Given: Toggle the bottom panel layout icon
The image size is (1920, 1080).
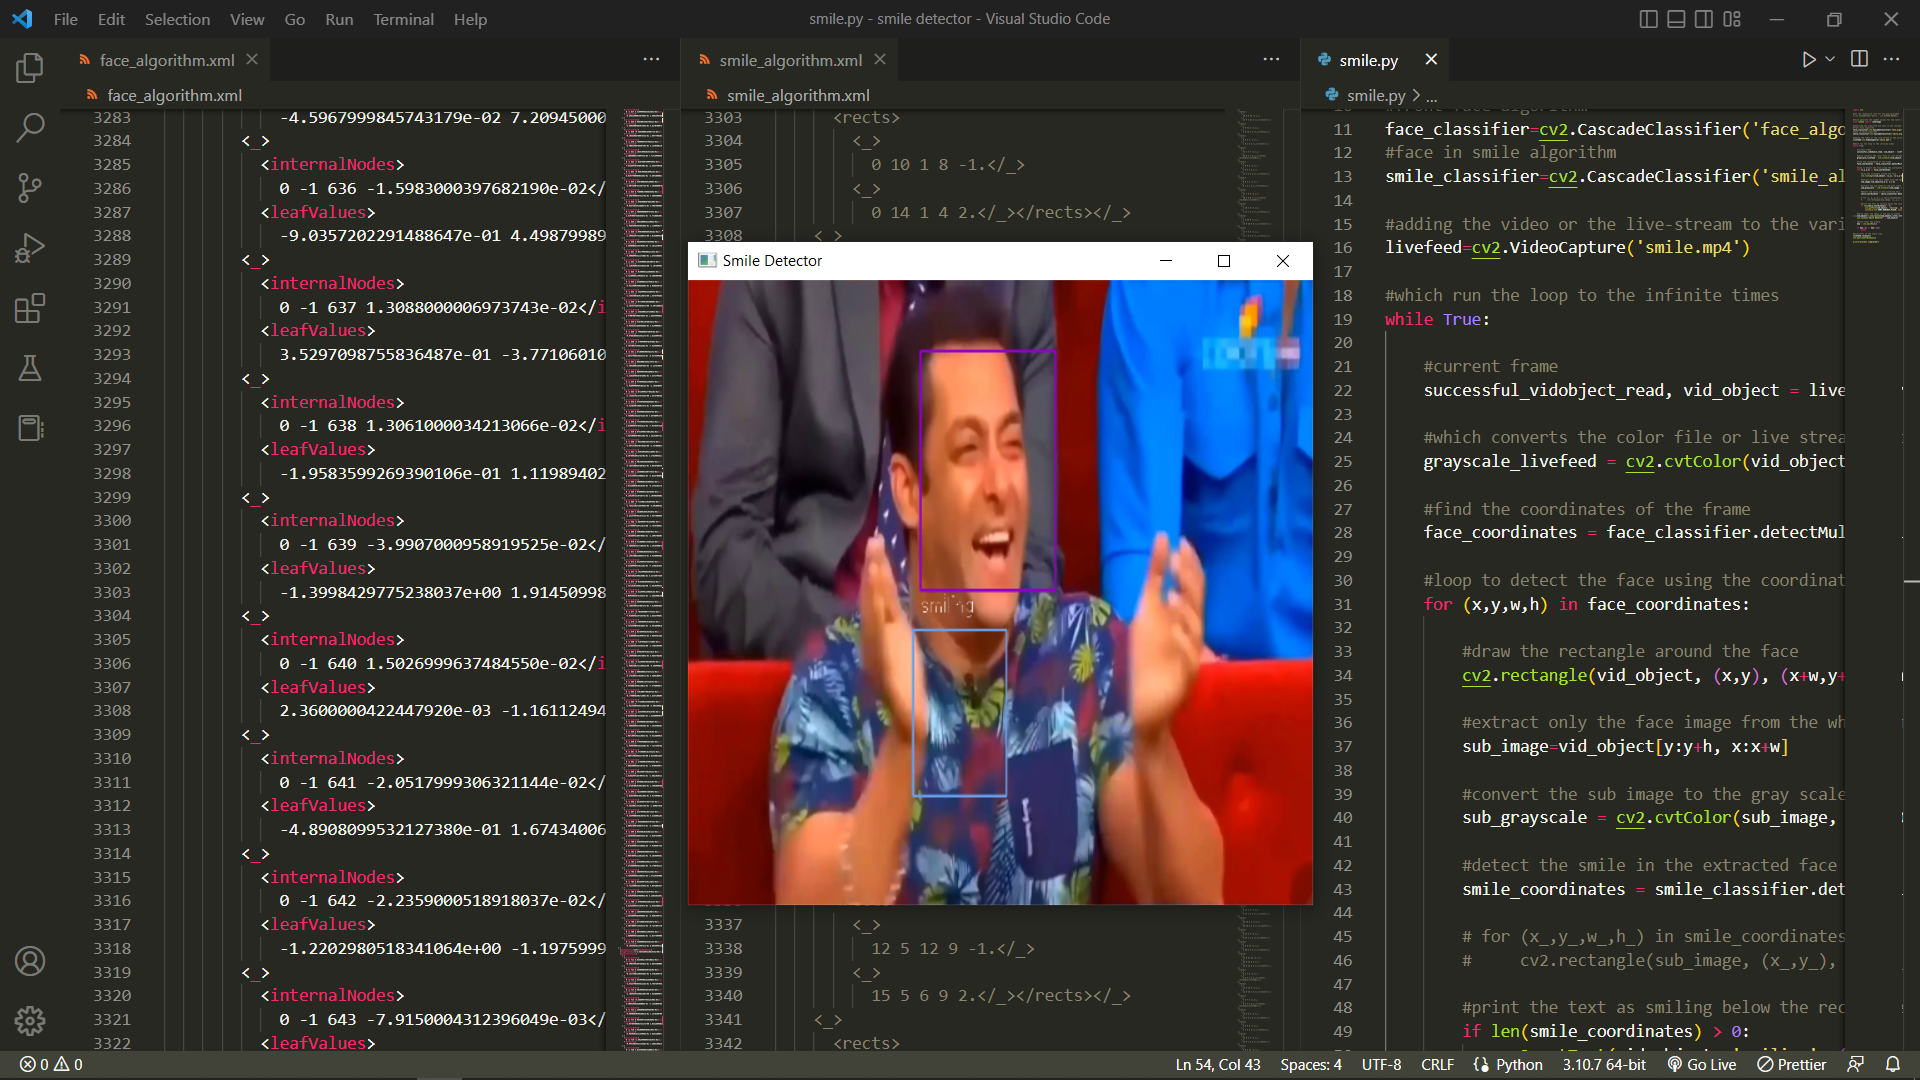Looking at the screenshot, I should pos(1676,19).
